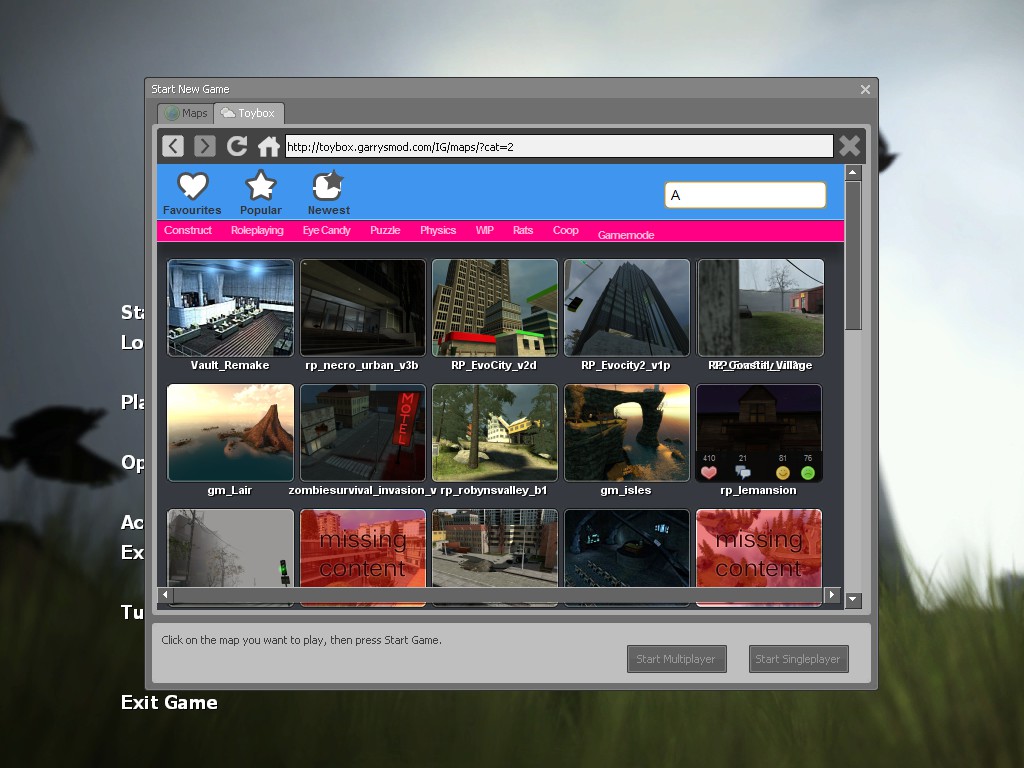
Task: Click the gm_isles map name
Action: click(626, 490)
